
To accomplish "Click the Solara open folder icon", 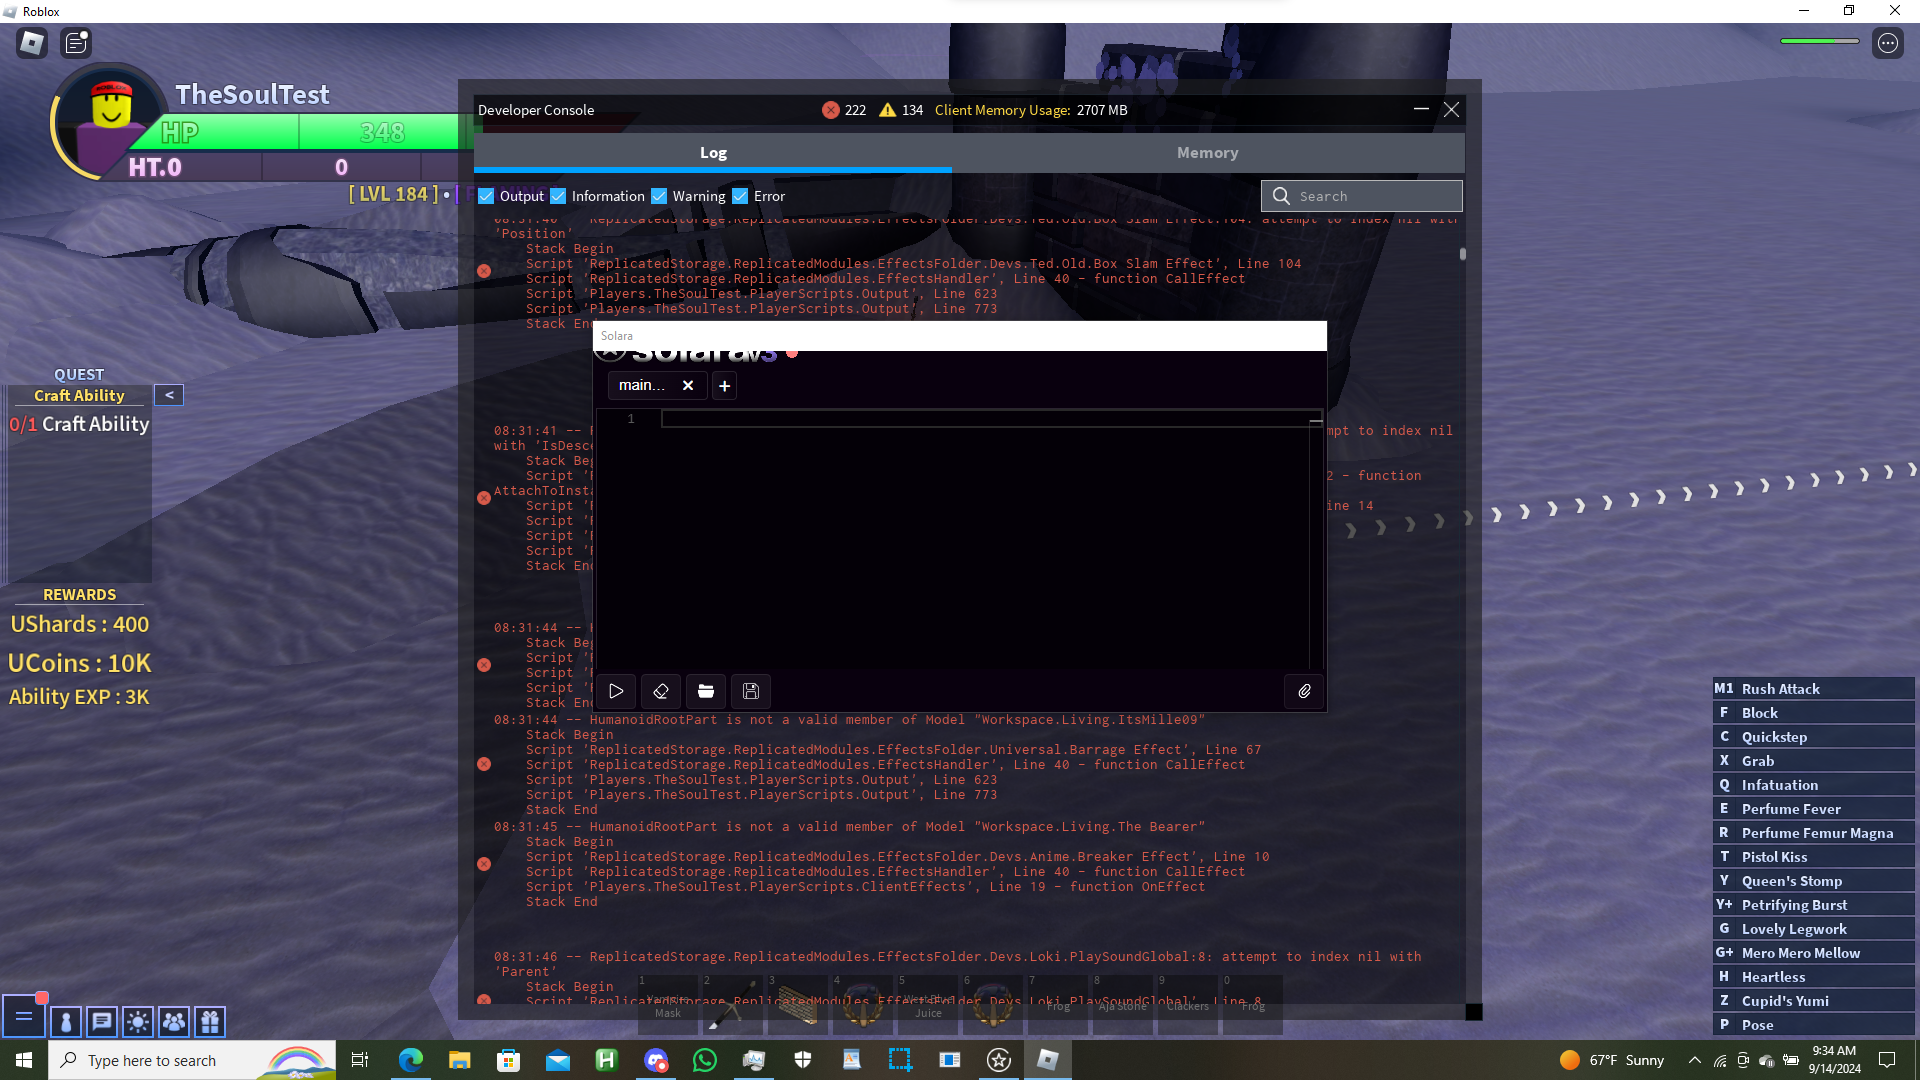I will coord(706,691).
